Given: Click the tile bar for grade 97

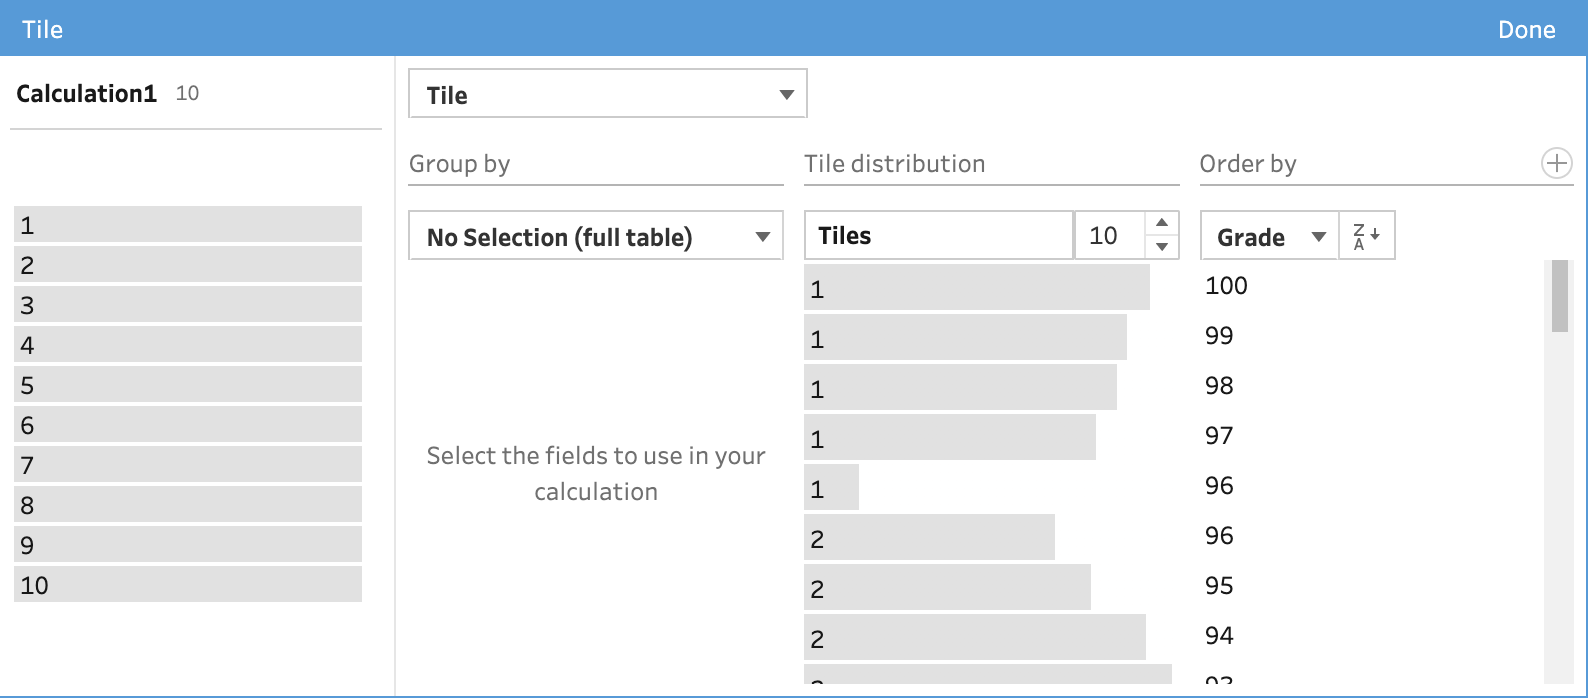Looking at the screenshot, I should click(x=949, y=437).
